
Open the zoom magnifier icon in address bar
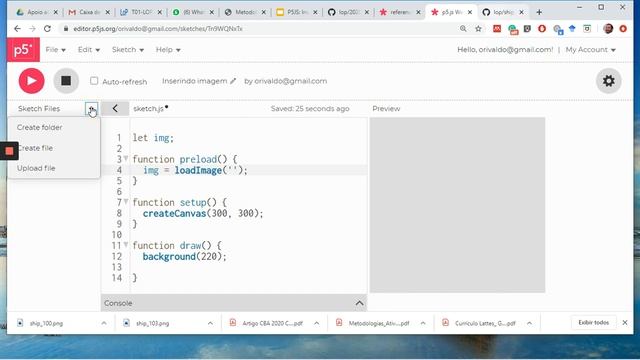coord(463,29)
